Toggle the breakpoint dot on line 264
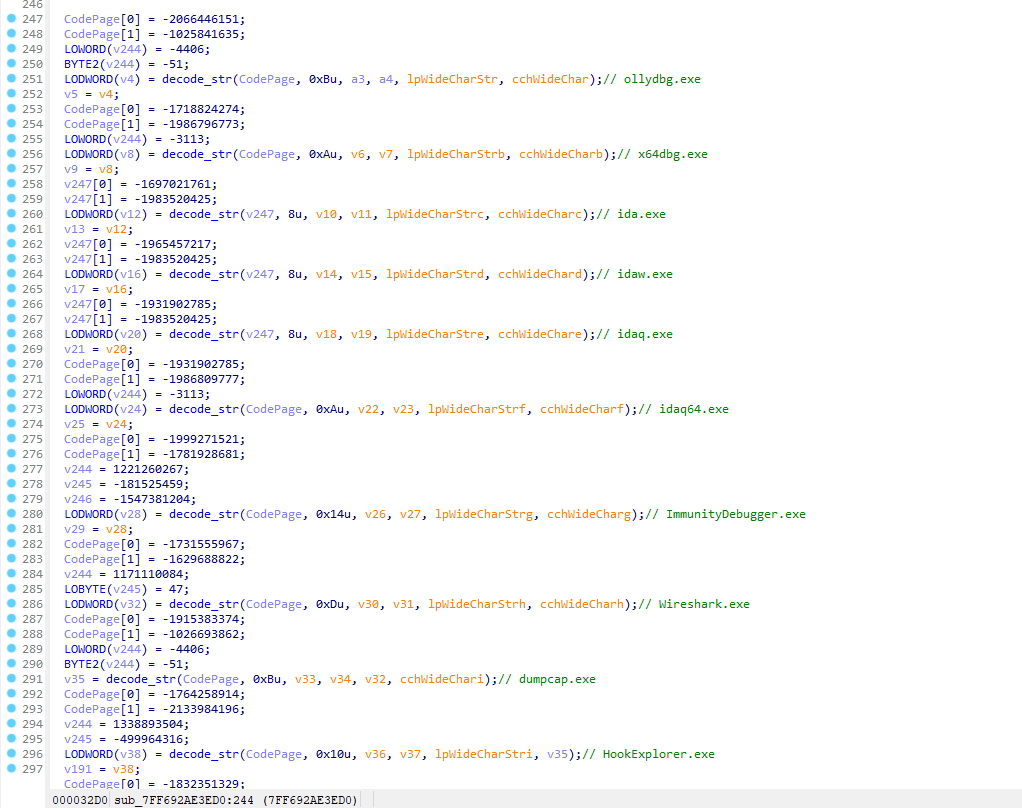This screenshot has width=1022, height=808. [x=11, y=273]
